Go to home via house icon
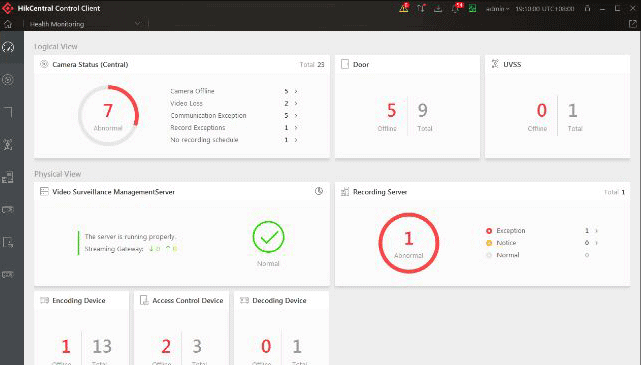The height and width of the screenshot is (365, 641). point(8,24)
